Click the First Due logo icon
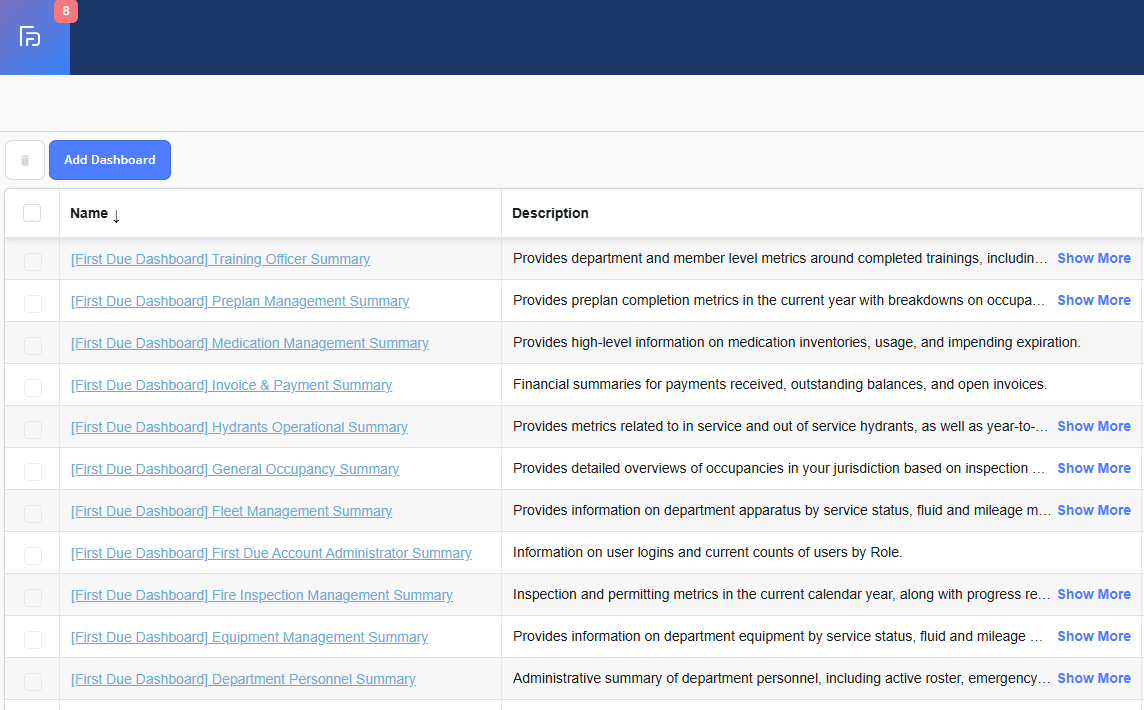Viewport: 1144px width, 710px height. point(30,38)
